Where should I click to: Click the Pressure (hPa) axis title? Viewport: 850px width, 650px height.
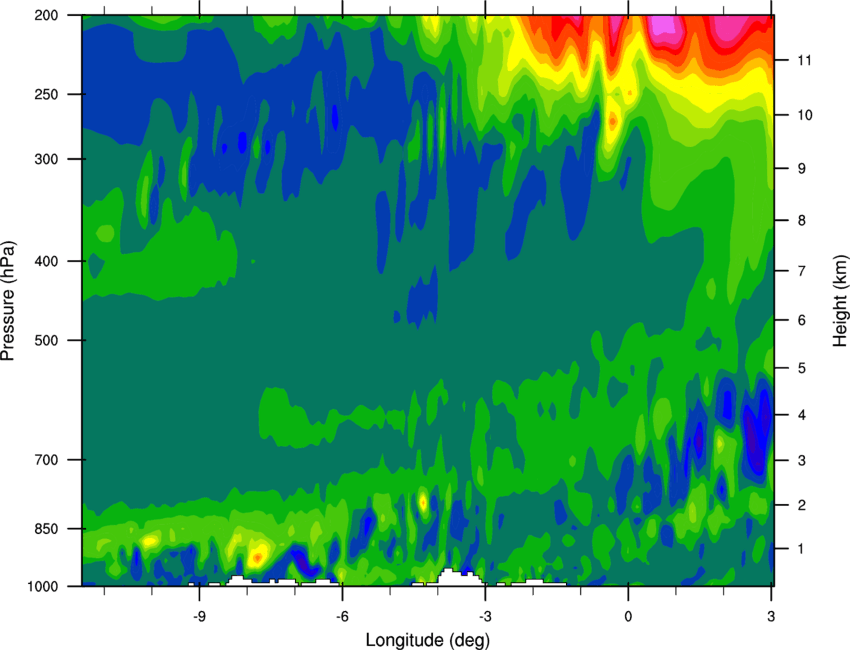pos(8,301)
